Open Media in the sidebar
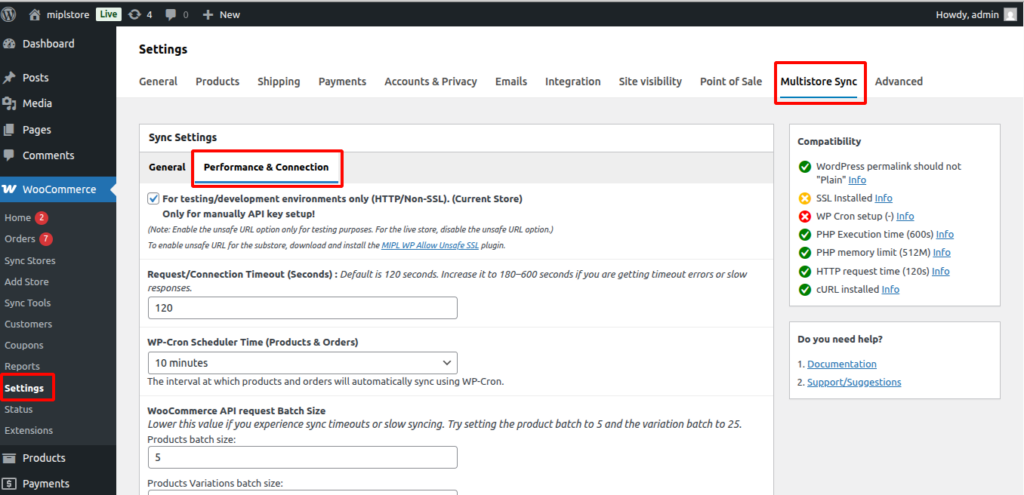 click(x=36, y=104)
